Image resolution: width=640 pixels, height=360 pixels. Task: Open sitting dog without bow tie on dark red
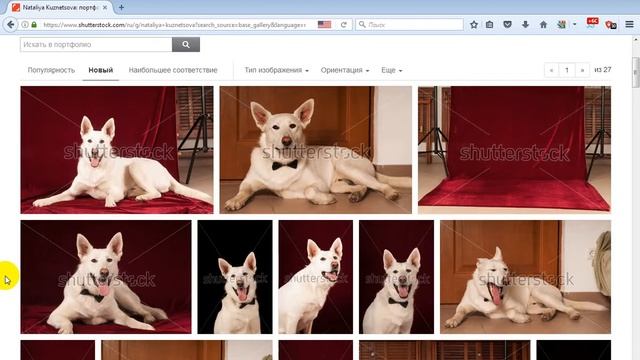coord(316,277)
